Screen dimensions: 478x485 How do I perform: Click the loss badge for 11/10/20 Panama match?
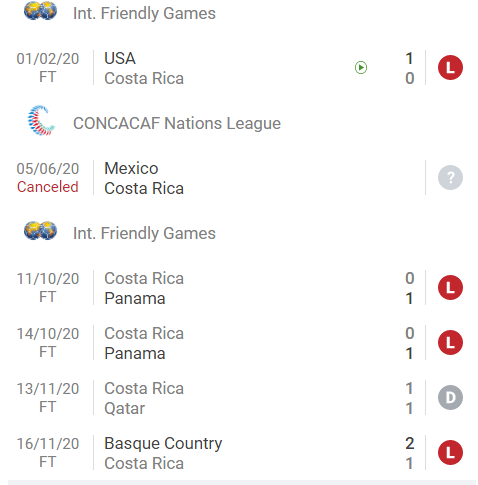click(450, 288)
